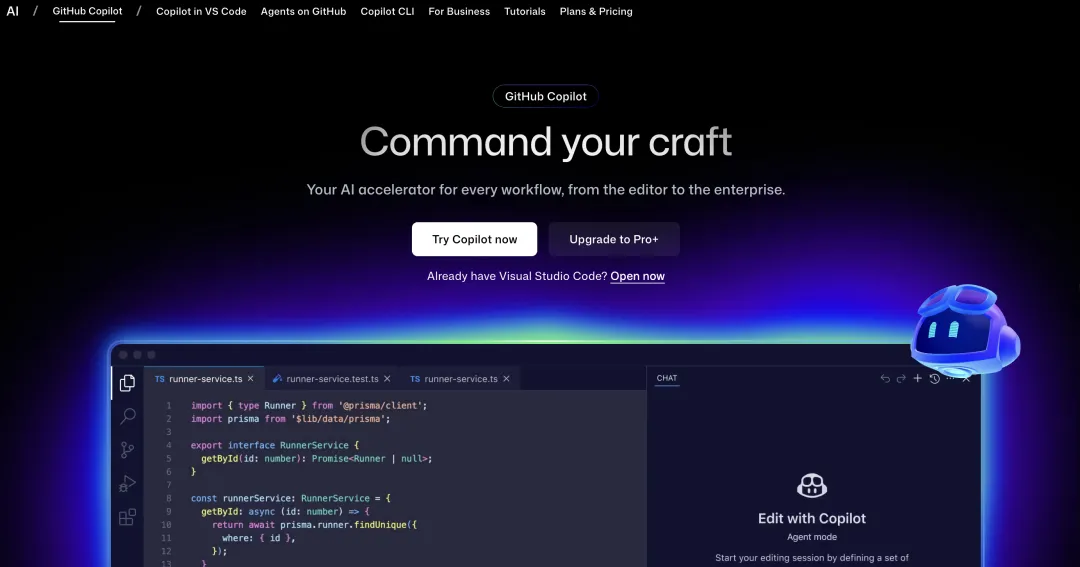This screenshot has height=567, width=1080.
Task: Open GitHub Copilot in navigation bar
Action: (x=87, y=11)
